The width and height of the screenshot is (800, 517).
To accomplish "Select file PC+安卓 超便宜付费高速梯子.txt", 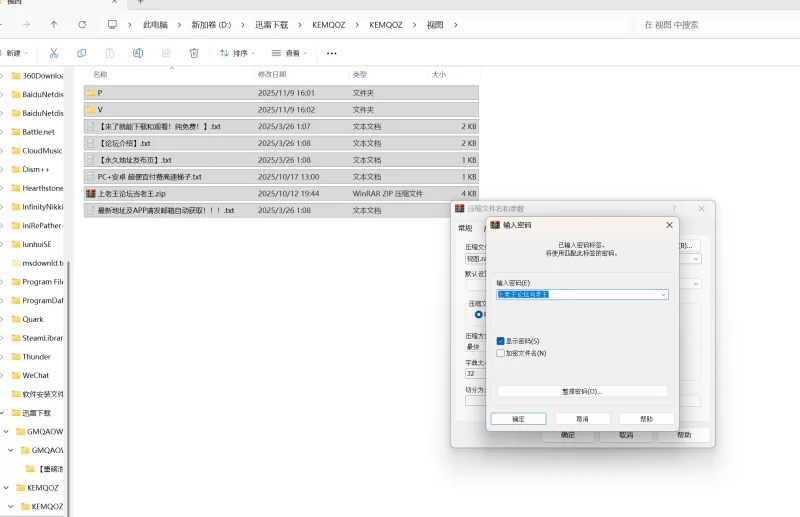I will [281, 177].
